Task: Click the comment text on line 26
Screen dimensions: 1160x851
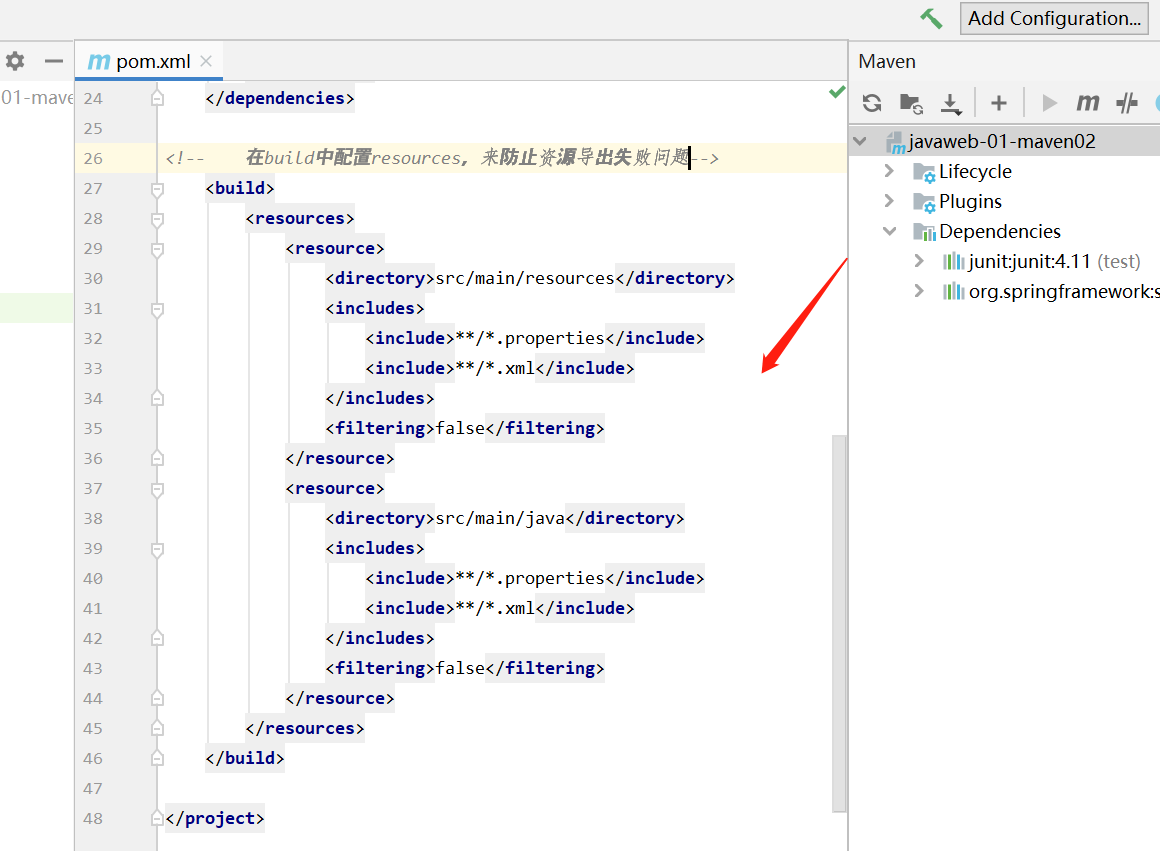Action: pyautogui.click(x=442, y=158)
